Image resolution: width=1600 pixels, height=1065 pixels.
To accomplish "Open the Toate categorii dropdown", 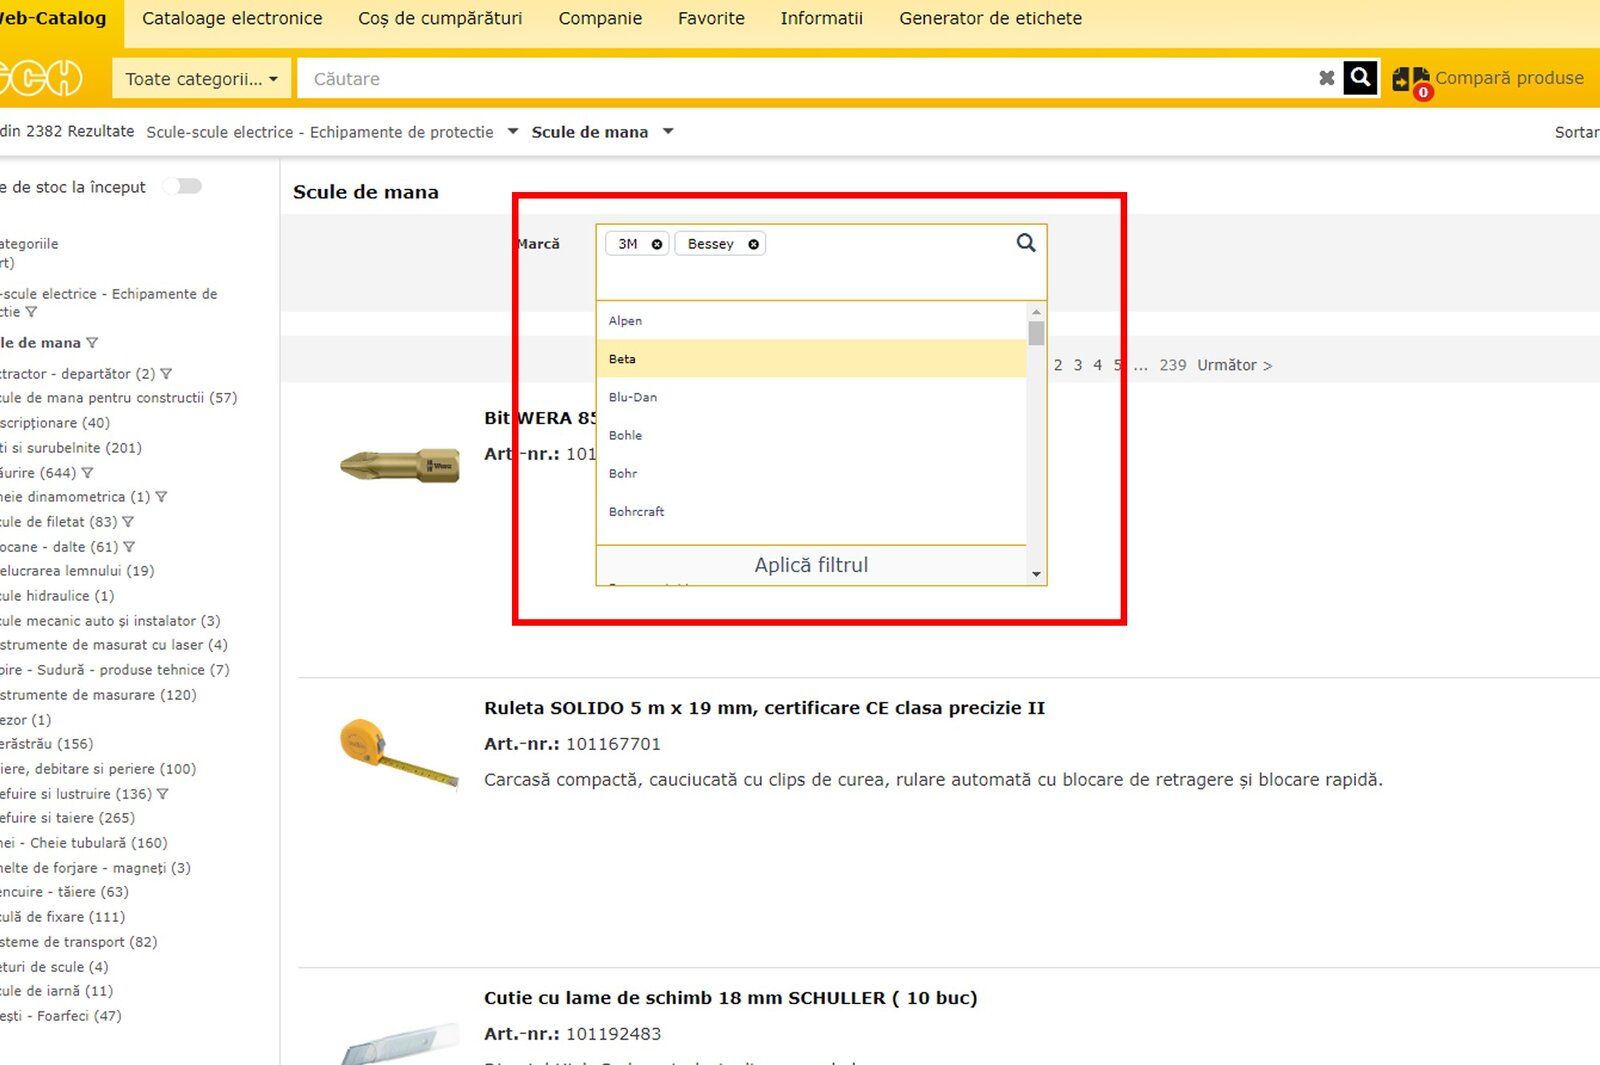I will [202, 79].
